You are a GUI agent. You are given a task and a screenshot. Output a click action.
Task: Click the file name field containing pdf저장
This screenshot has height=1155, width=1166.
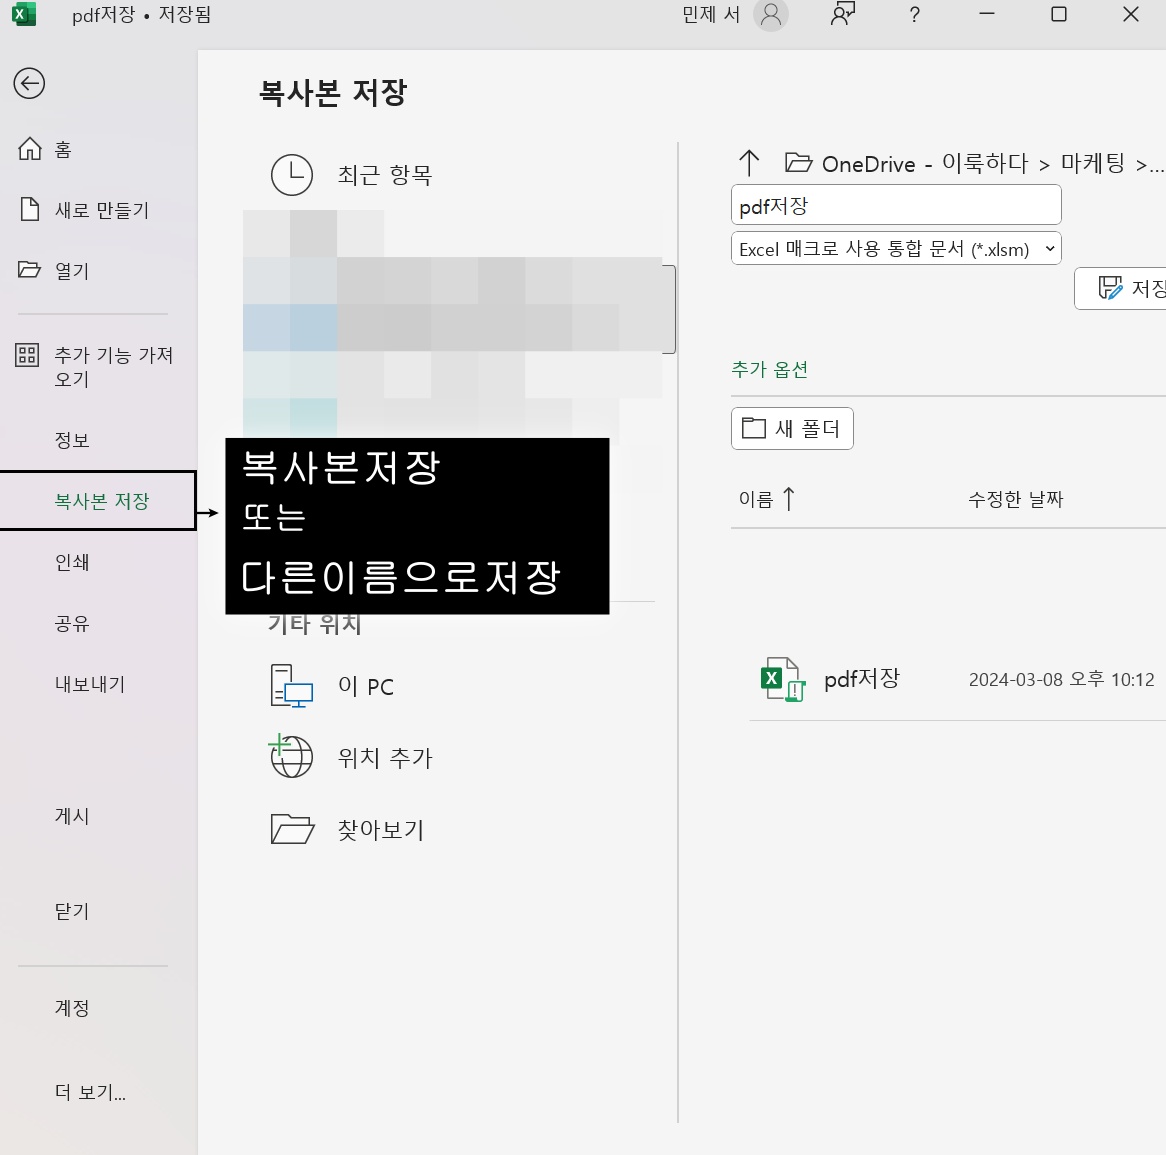896,205
